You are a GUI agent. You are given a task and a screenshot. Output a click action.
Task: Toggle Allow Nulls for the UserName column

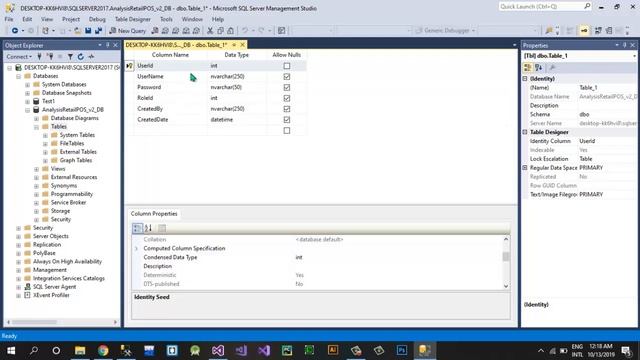click(287, 77)
